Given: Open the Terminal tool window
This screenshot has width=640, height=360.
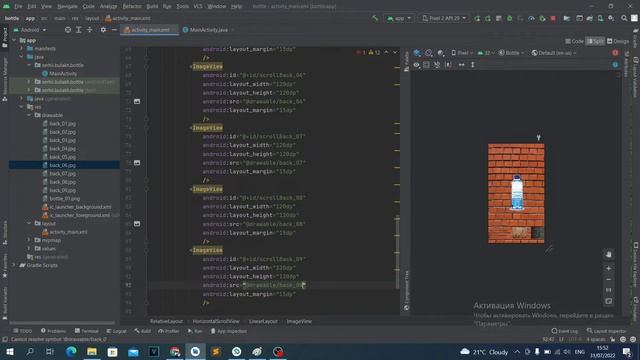Looking at the screenshot, I should (87, 331).
